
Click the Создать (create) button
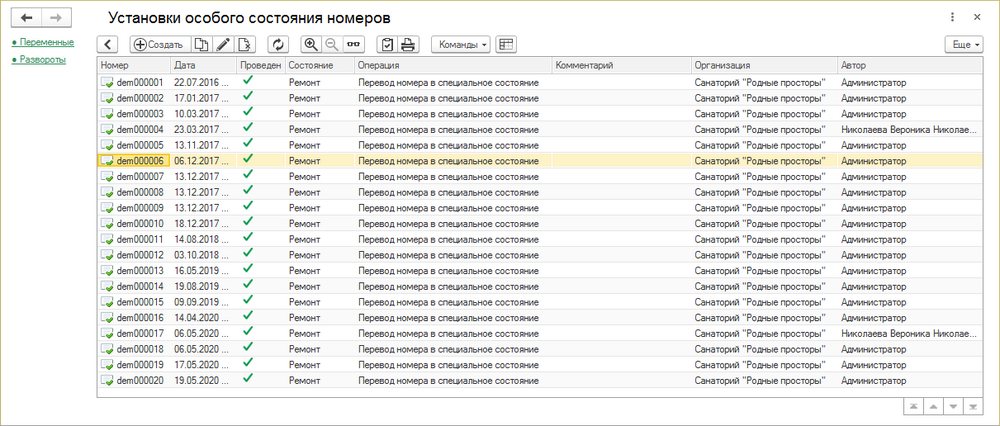coord(157,45)
